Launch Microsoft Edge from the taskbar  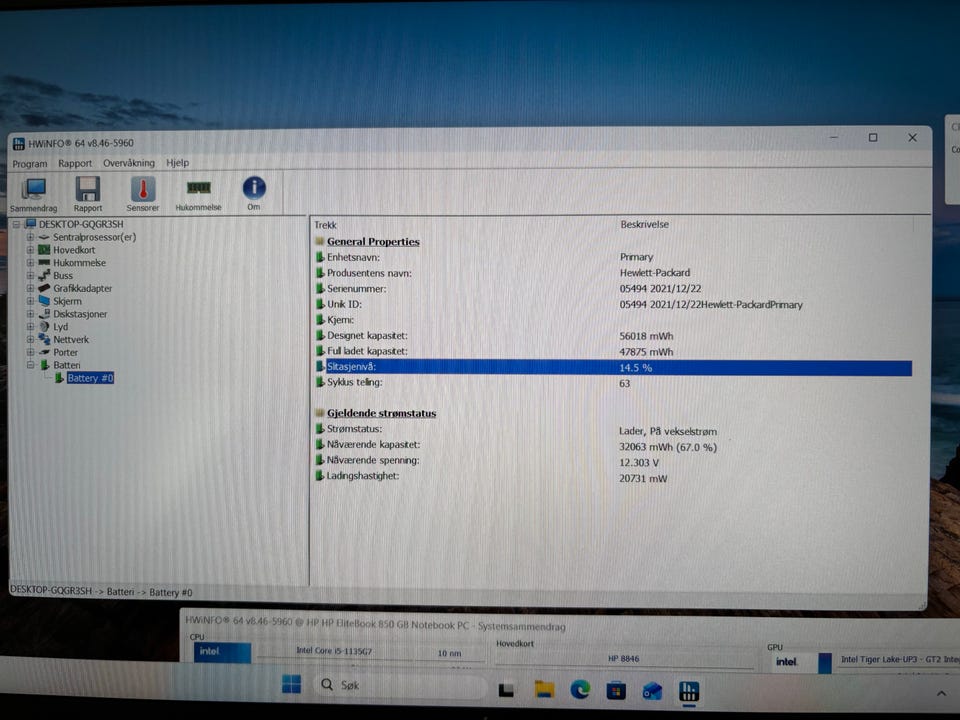click(580, 690)
